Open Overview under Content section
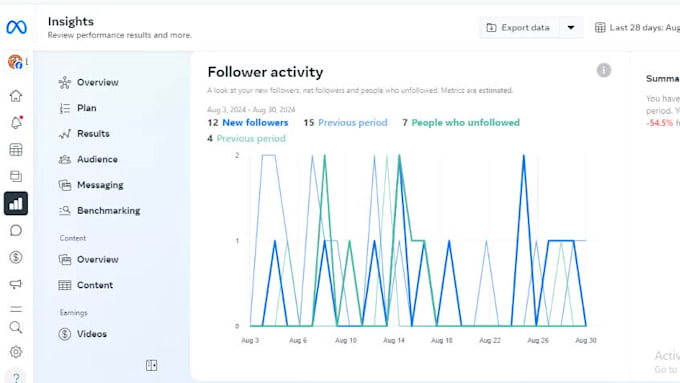Screen dimensions: 680x383 tap(89, 259)
